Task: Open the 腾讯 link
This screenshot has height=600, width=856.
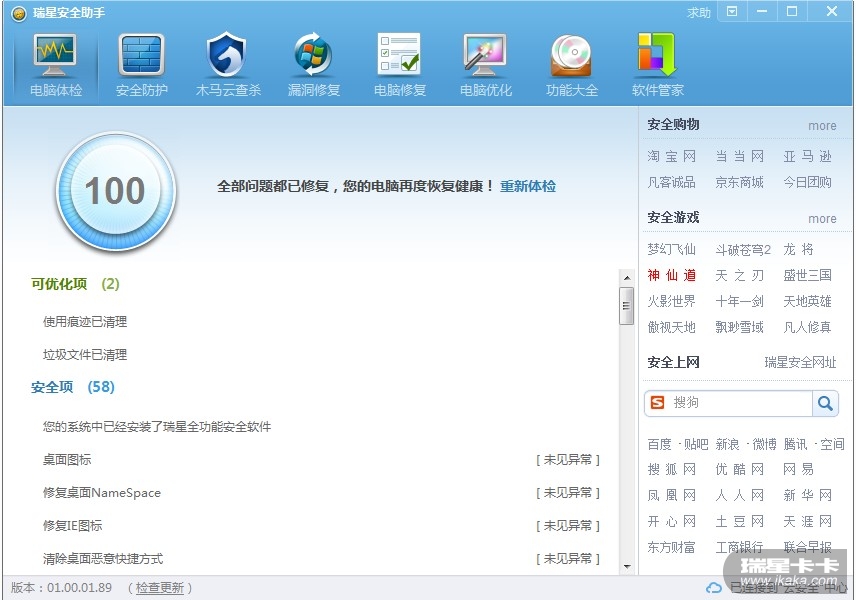Action: [795, 444]
